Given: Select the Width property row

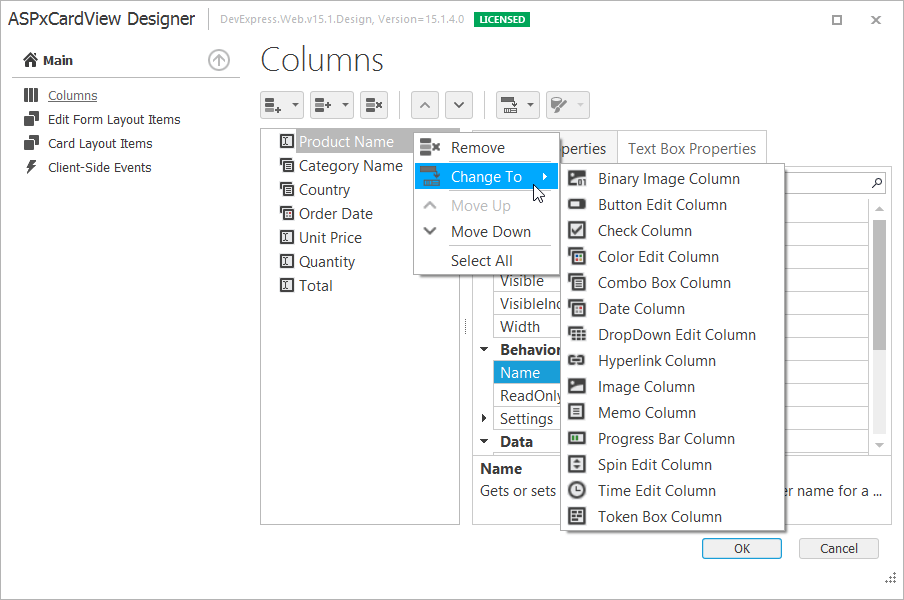Looking at the screenshot, I should [526, 326].
